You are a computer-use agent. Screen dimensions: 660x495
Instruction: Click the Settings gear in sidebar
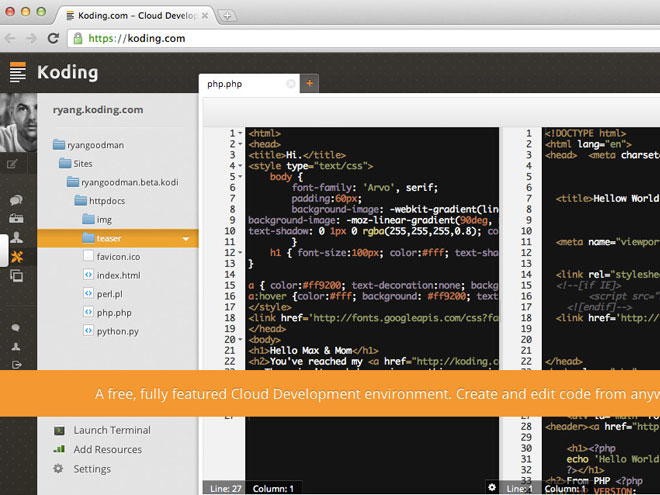coord(59,468)
